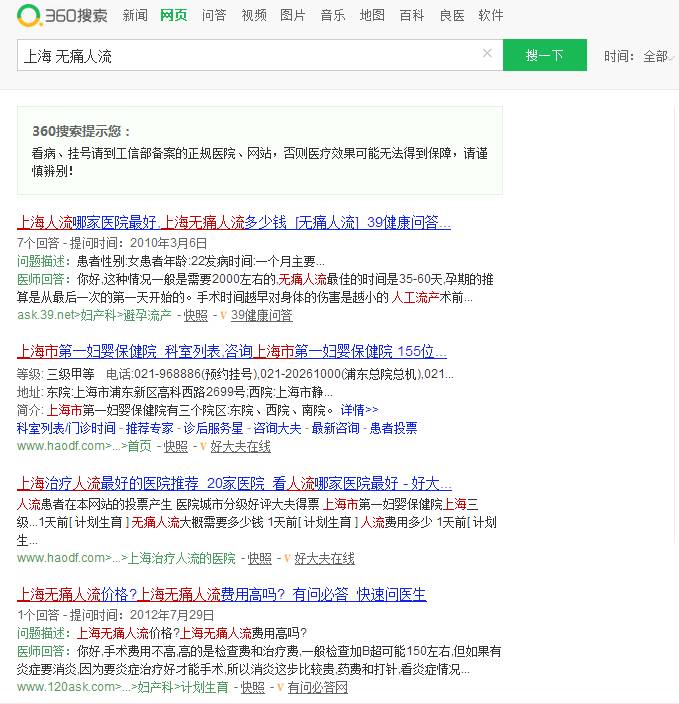
Task: Switch to the 百科 tab
Action: [412, 16]
